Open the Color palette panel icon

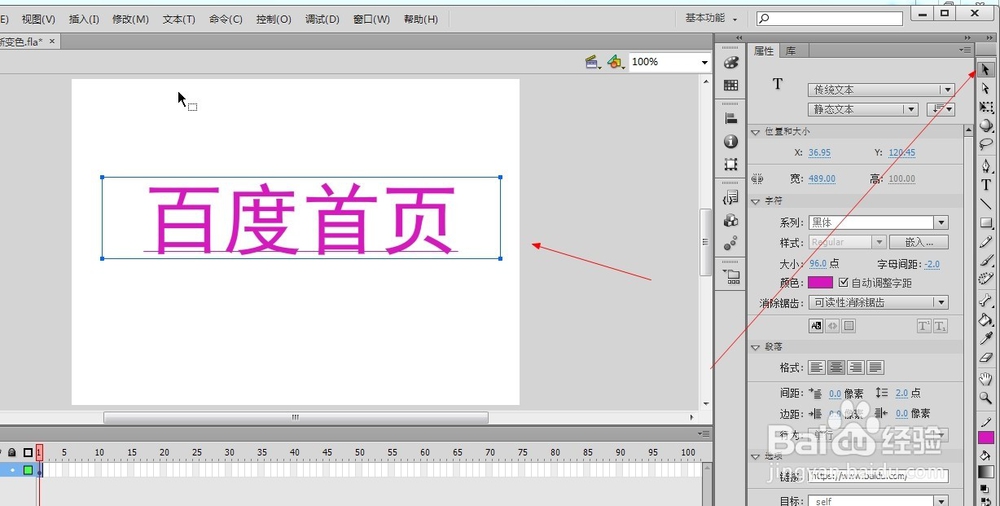[x=731, y=63]
